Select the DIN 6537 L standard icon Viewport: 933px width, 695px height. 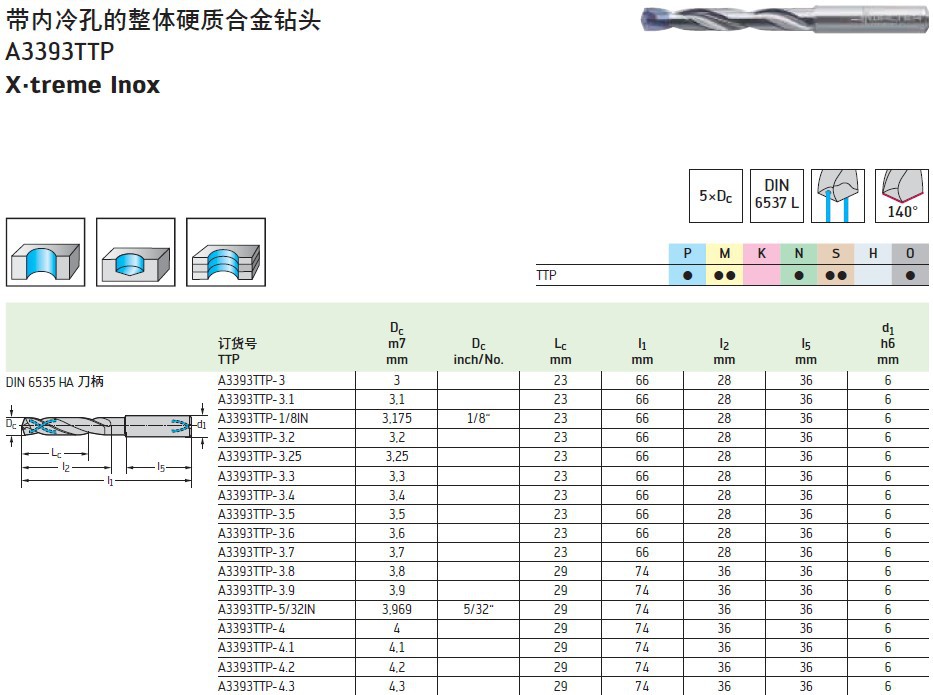777,196
